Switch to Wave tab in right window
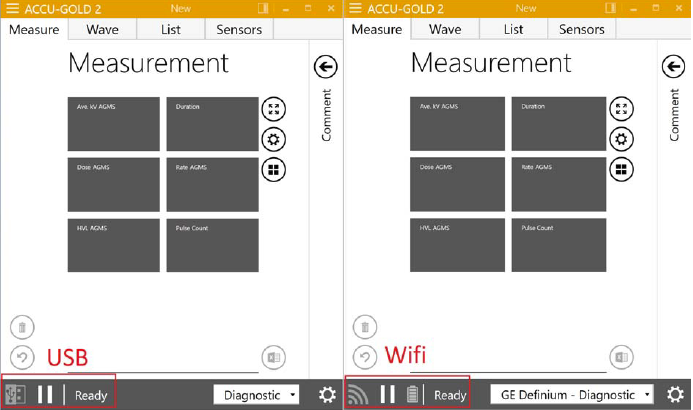This screenshot has width=693, height=410. 445,30
